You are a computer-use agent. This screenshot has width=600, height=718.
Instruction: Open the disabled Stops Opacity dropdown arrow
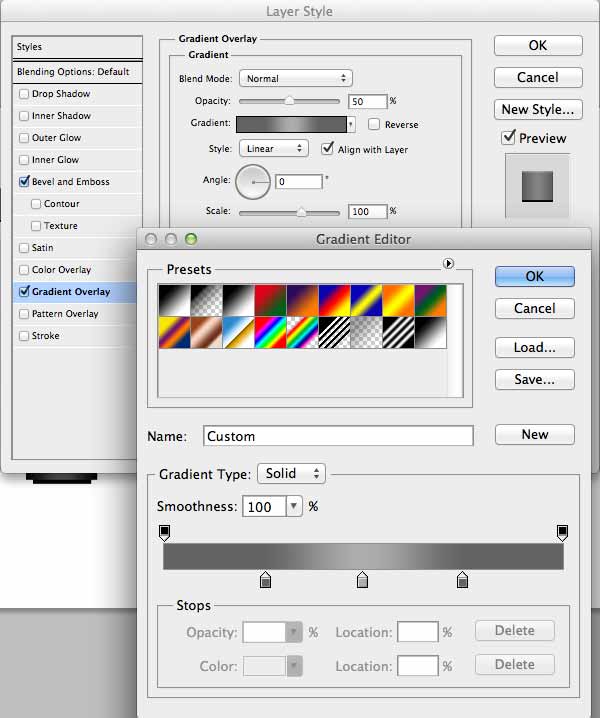tap(294, 632)
